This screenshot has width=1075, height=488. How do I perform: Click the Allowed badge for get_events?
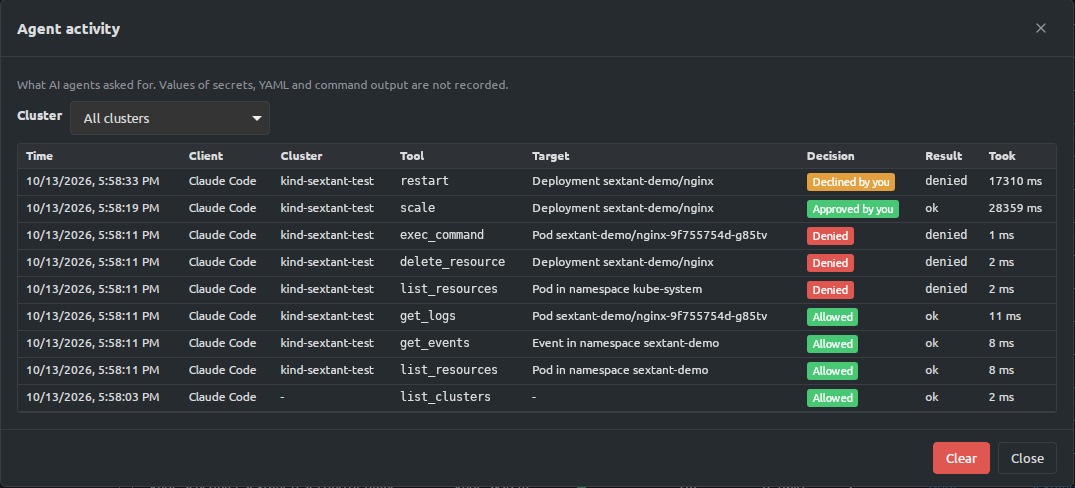[x=832, y=343]
